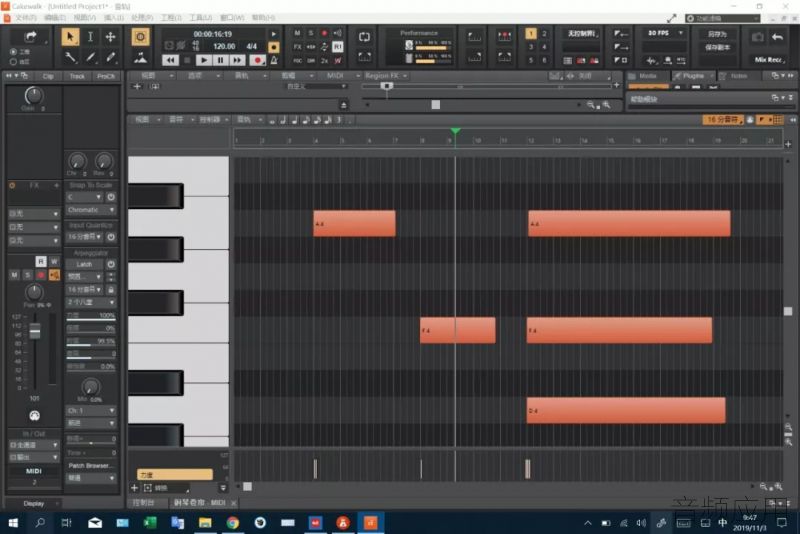Click the D4 note in piano roll
Screen dimensions: 800x534
click(626, 411)
